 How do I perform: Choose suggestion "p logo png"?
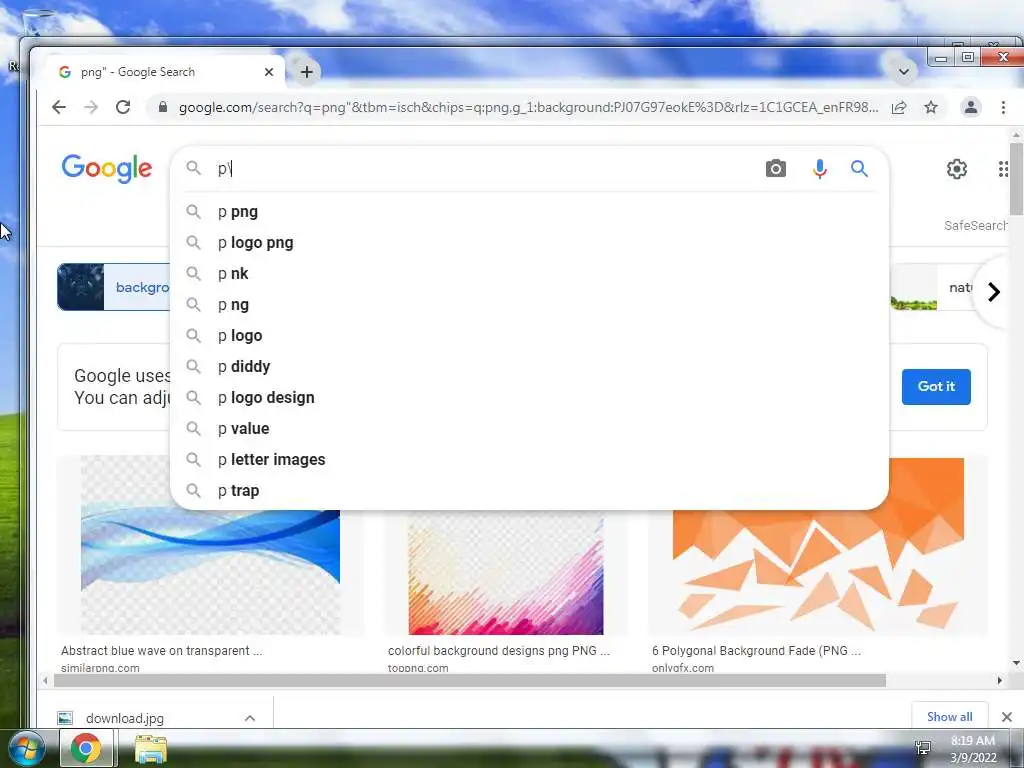pyautogui.click(x=529, y=243)
